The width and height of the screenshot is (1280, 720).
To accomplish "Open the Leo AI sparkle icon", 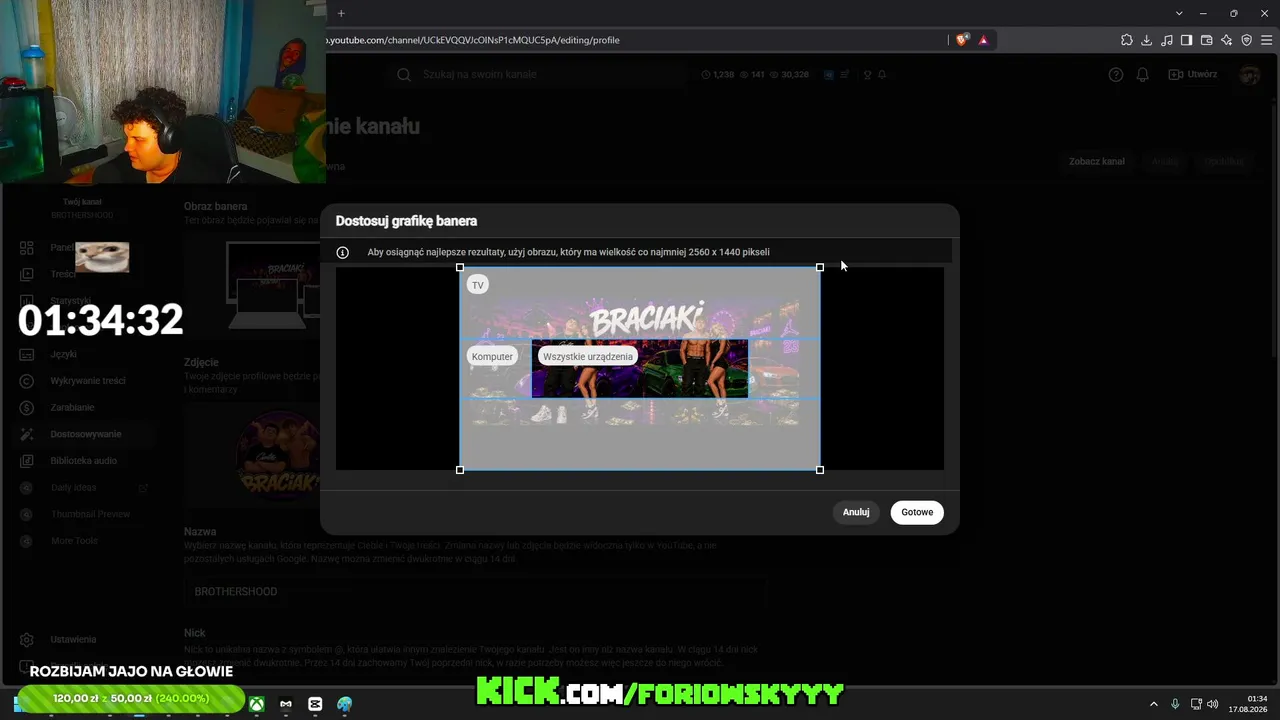I will click(1226, 40).
